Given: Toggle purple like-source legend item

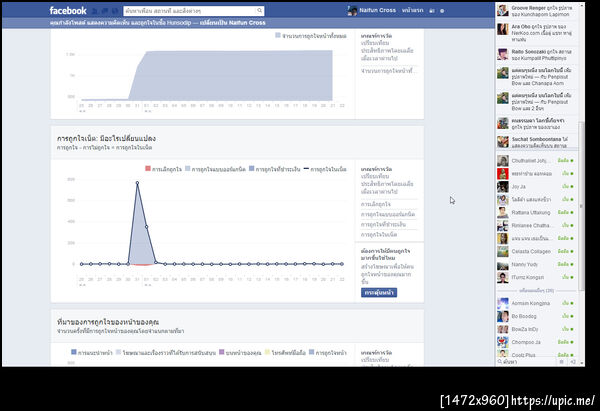Looking at the screenshot, I should [x=240, y=352].
